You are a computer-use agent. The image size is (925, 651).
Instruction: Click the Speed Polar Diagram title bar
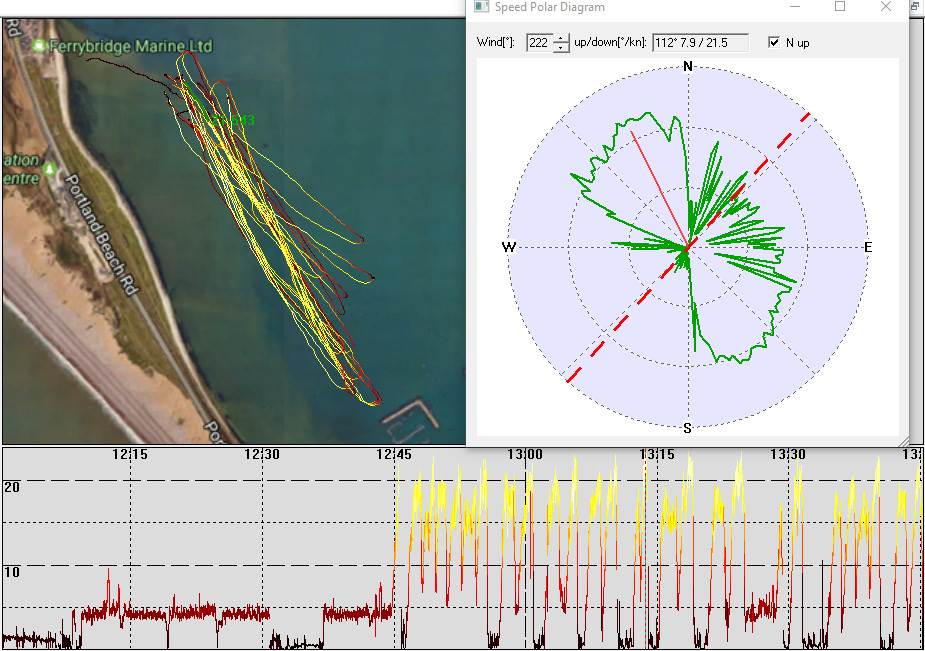click(650, 7)
